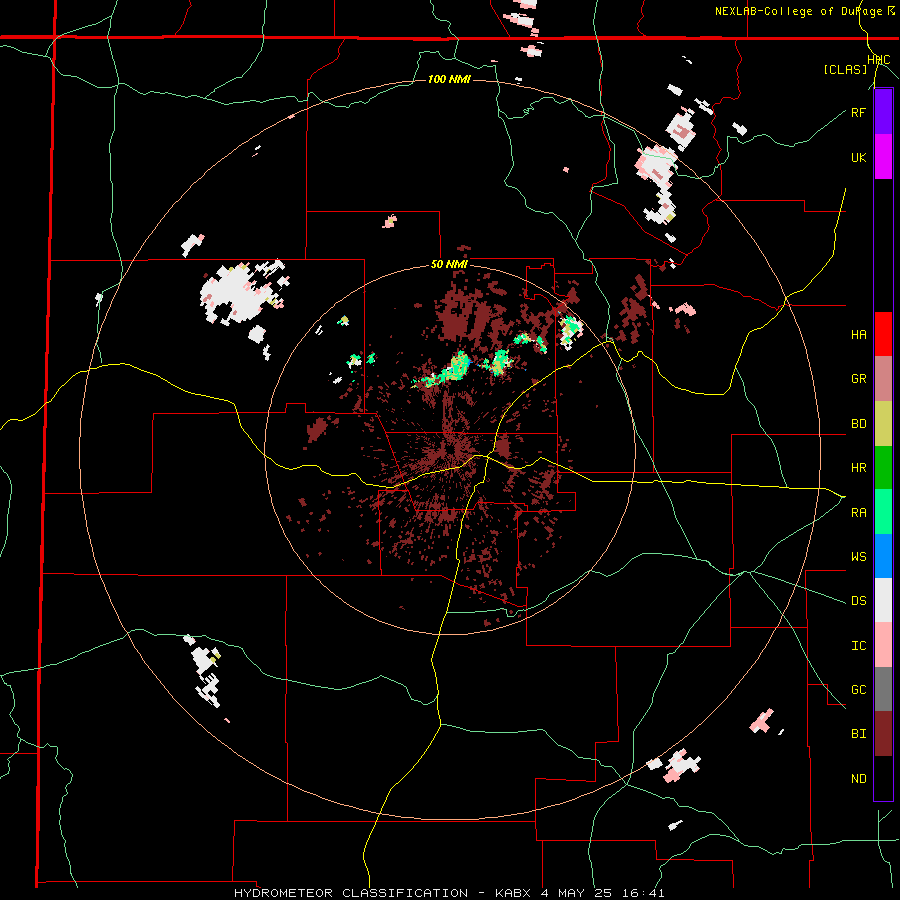Click the UK magenta legend swatch
The image size is (900, 900).
click(x=883, y=157)
